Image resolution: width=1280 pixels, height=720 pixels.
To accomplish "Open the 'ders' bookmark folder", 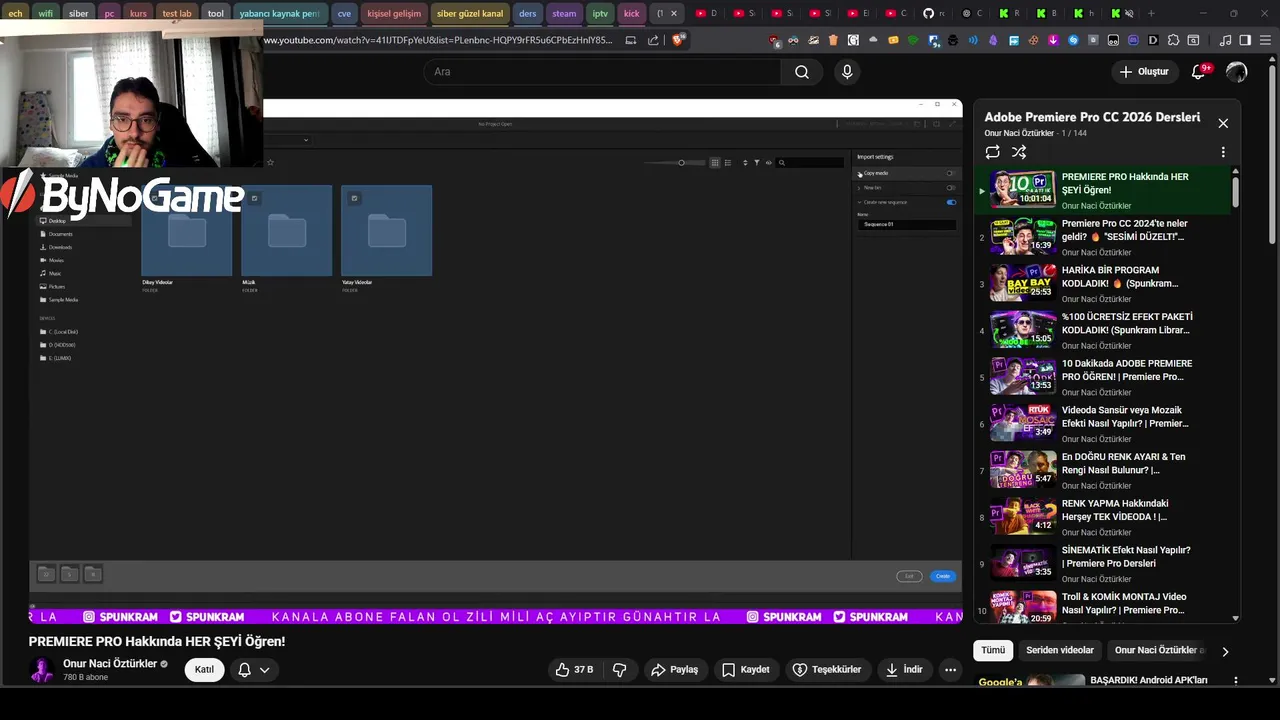I will point(528,14).
